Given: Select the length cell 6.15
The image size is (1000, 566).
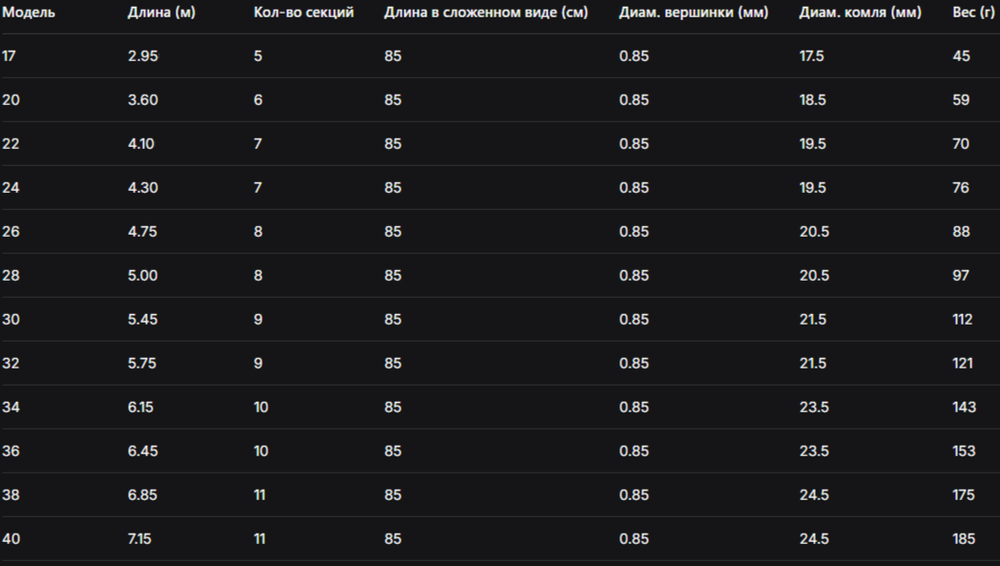Looking at the screenshot, I should click(143, 408).
